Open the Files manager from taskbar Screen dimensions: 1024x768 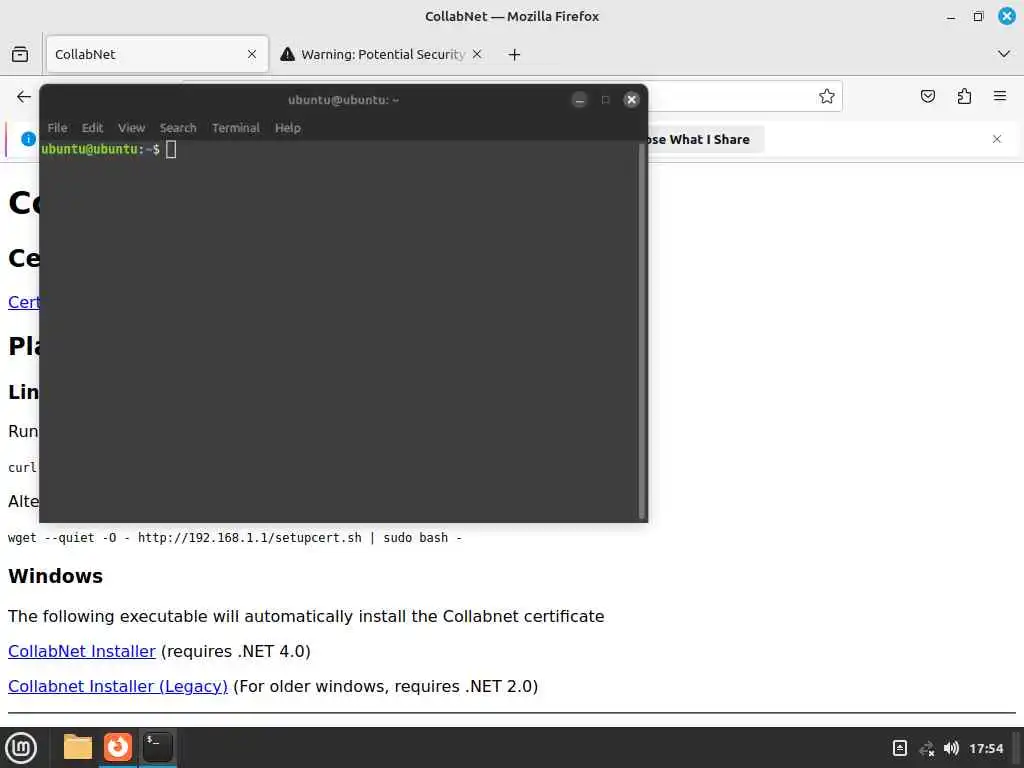tap(78, 747)
